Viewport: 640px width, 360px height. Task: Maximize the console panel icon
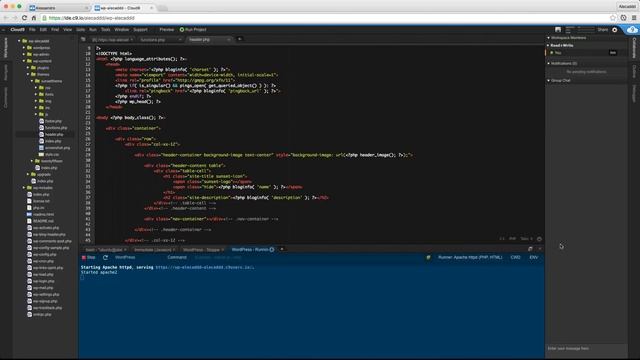(530, 249)
